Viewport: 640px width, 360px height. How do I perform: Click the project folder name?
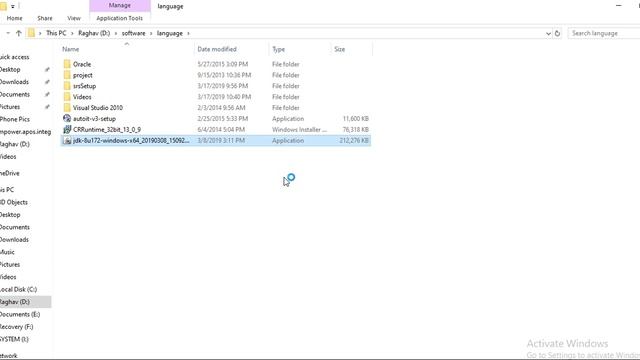[82, 76]
